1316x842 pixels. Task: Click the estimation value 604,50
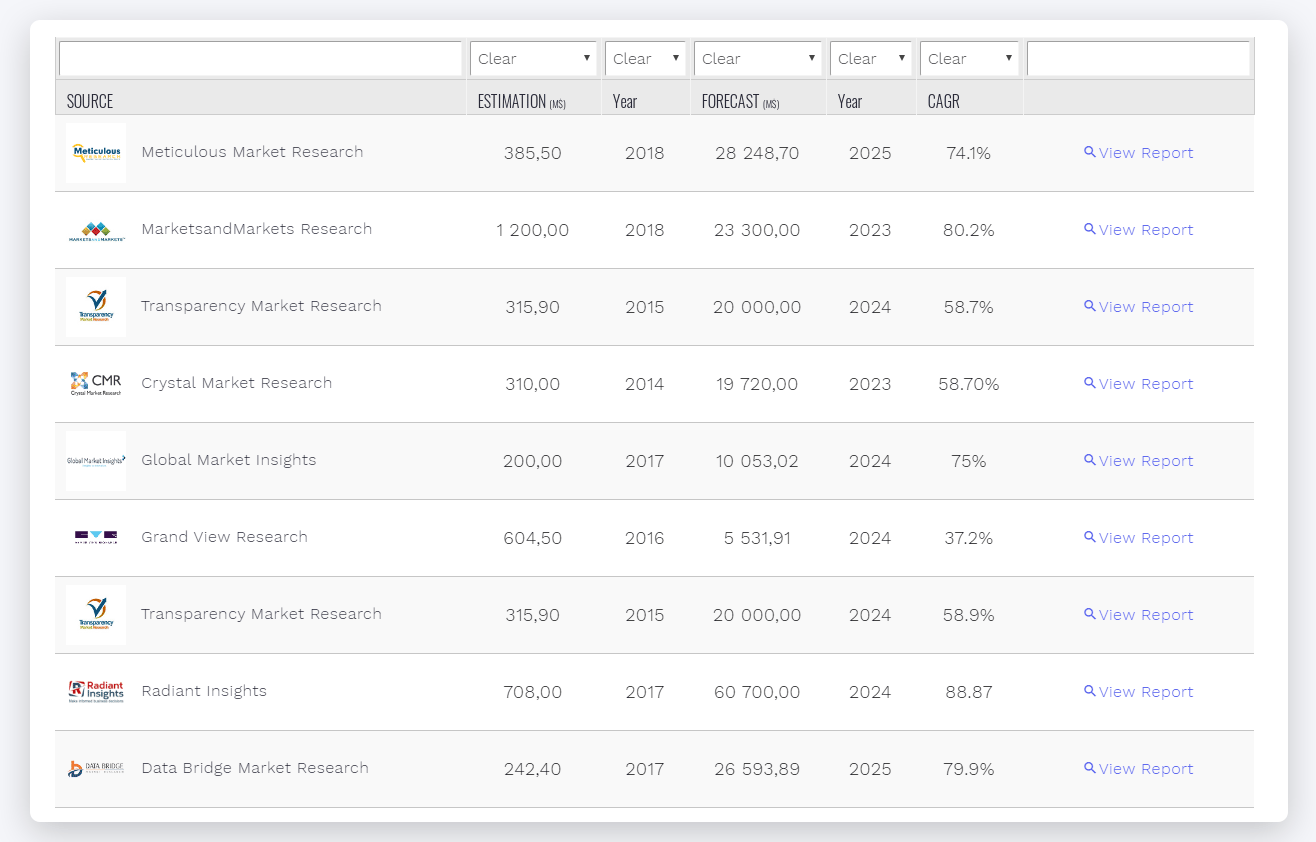pyautogui.click(x=533, y=538)
